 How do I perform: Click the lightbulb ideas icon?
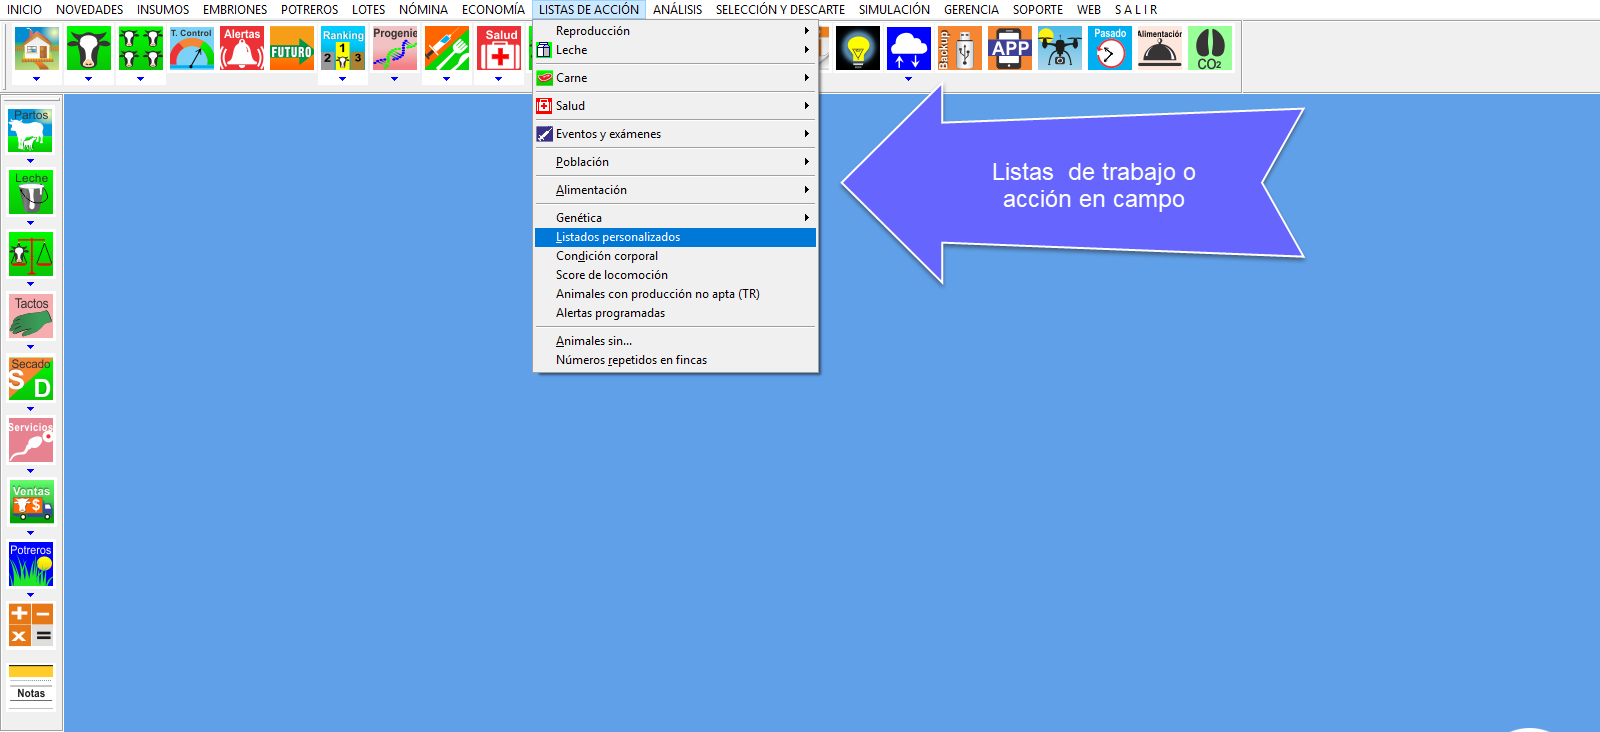[858, 48]
